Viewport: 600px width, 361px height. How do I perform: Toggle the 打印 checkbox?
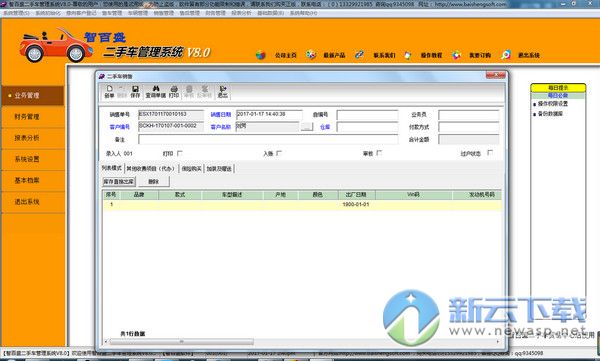coord(180,153)
